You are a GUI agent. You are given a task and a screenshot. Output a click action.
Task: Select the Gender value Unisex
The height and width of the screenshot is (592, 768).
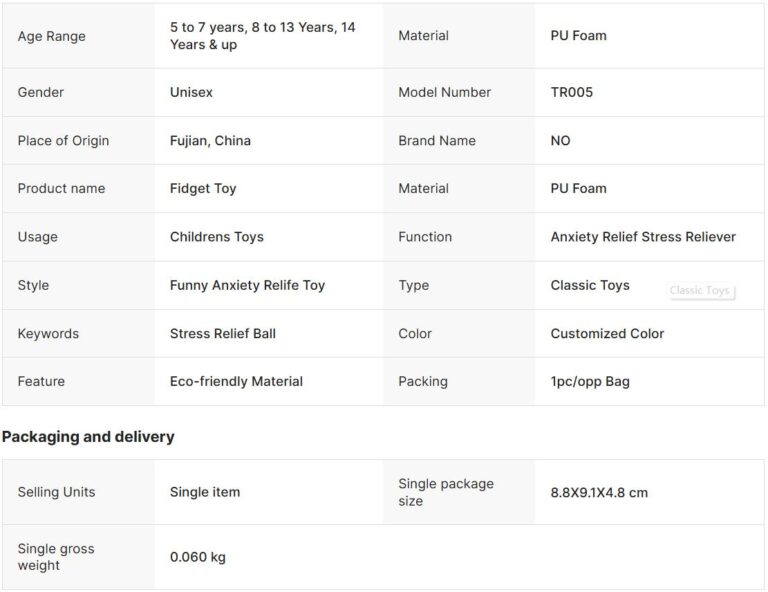(191, 92)
